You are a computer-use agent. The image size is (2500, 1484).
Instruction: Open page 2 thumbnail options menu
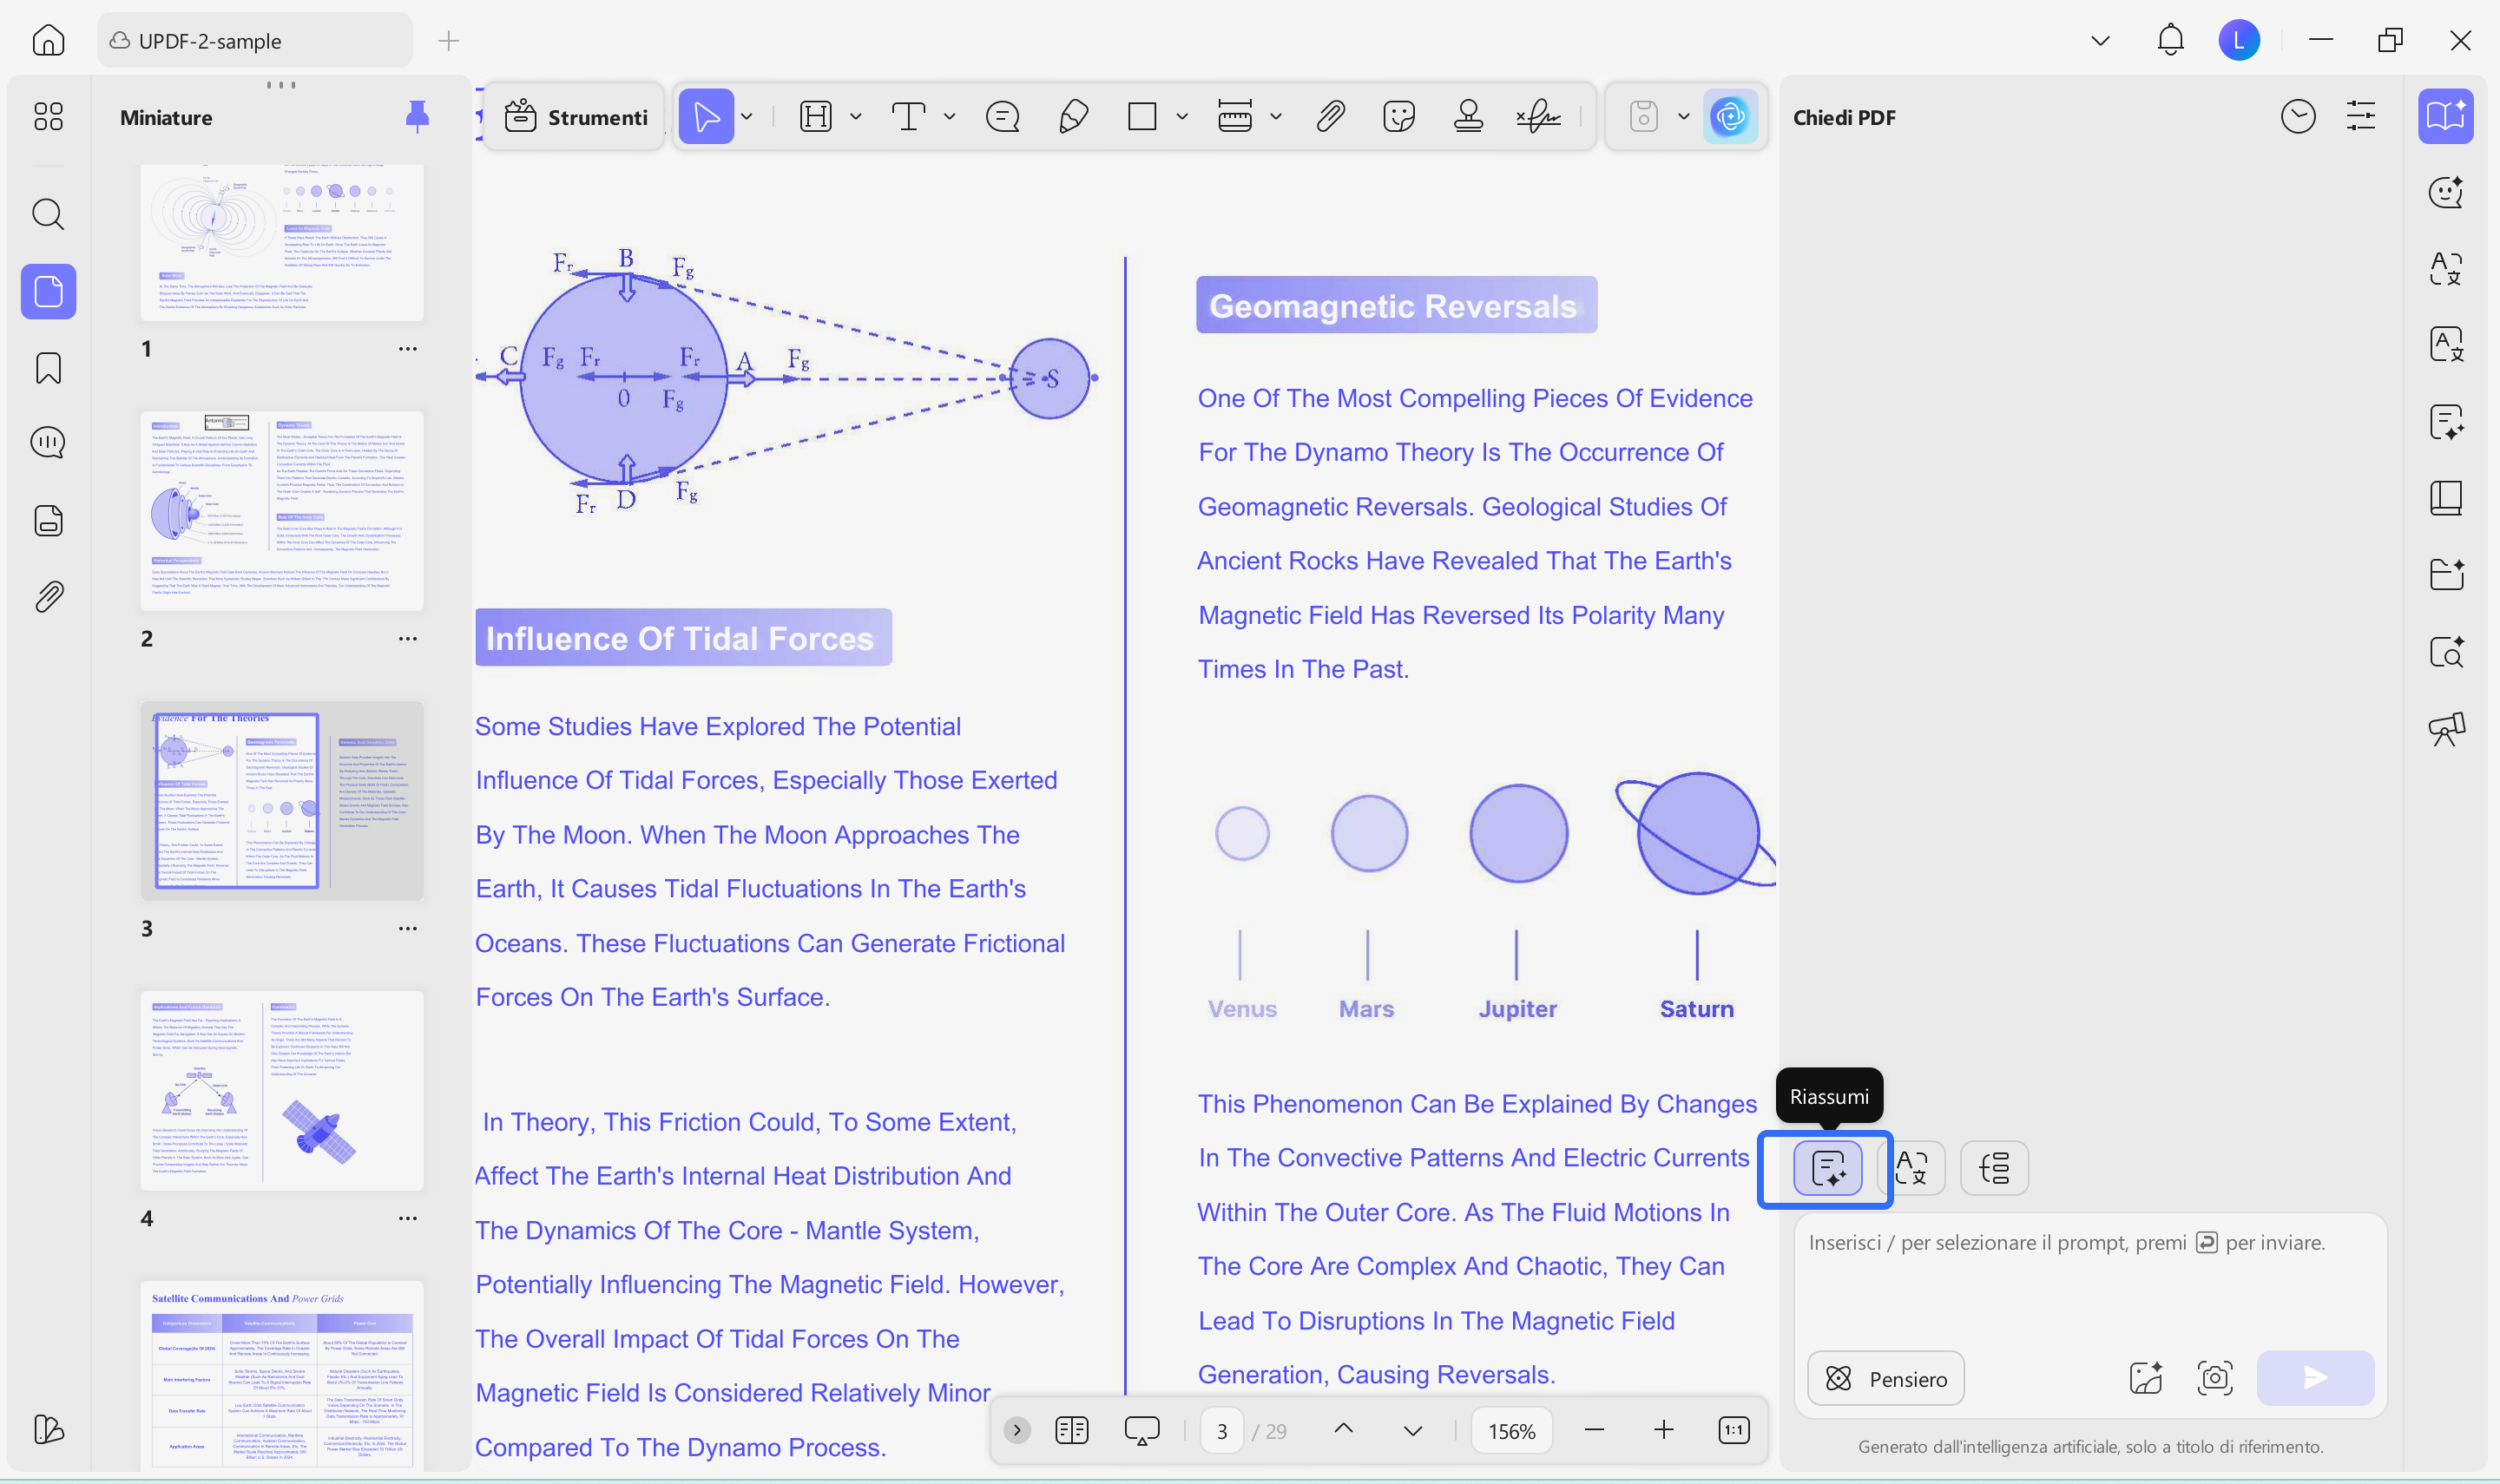point(408,638)
